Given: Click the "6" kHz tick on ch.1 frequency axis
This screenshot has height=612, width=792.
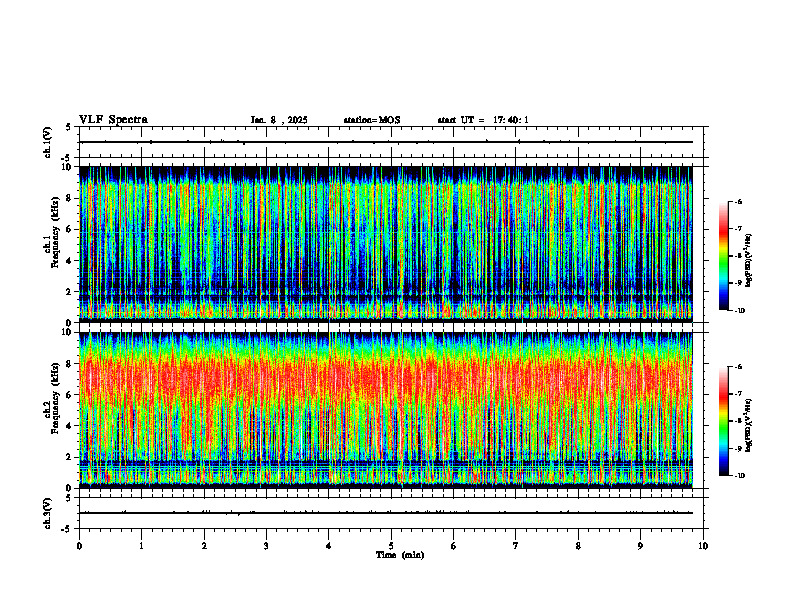Looking at the screenshot, I should click(70, 230).
